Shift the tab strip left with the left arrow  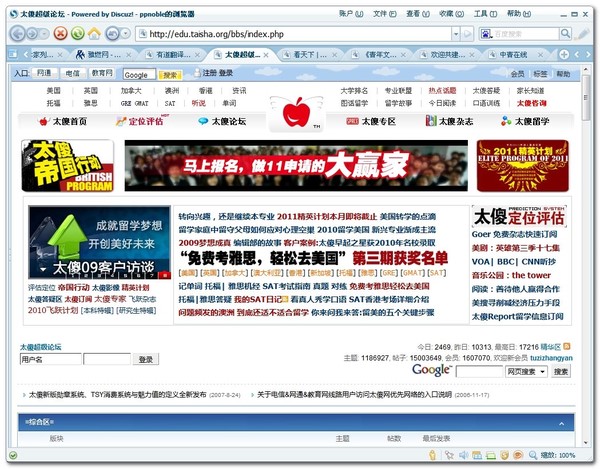pyautogui.click(x=577, y=55)
